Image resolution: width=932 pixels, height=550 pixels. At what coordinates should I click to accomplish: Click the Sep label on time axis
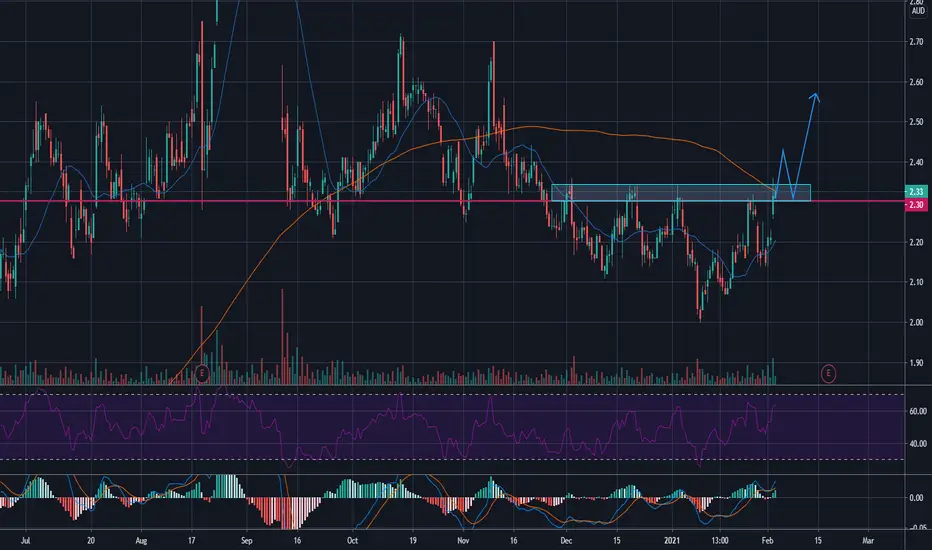tap(247, 541)
